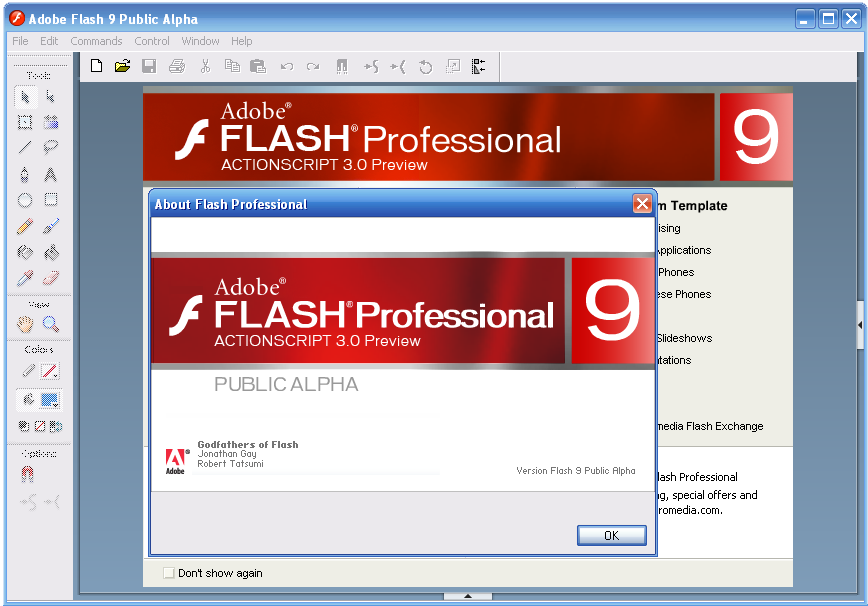Select the Free Transform tool
The image size is (868, 606).
tap(25, 122)
